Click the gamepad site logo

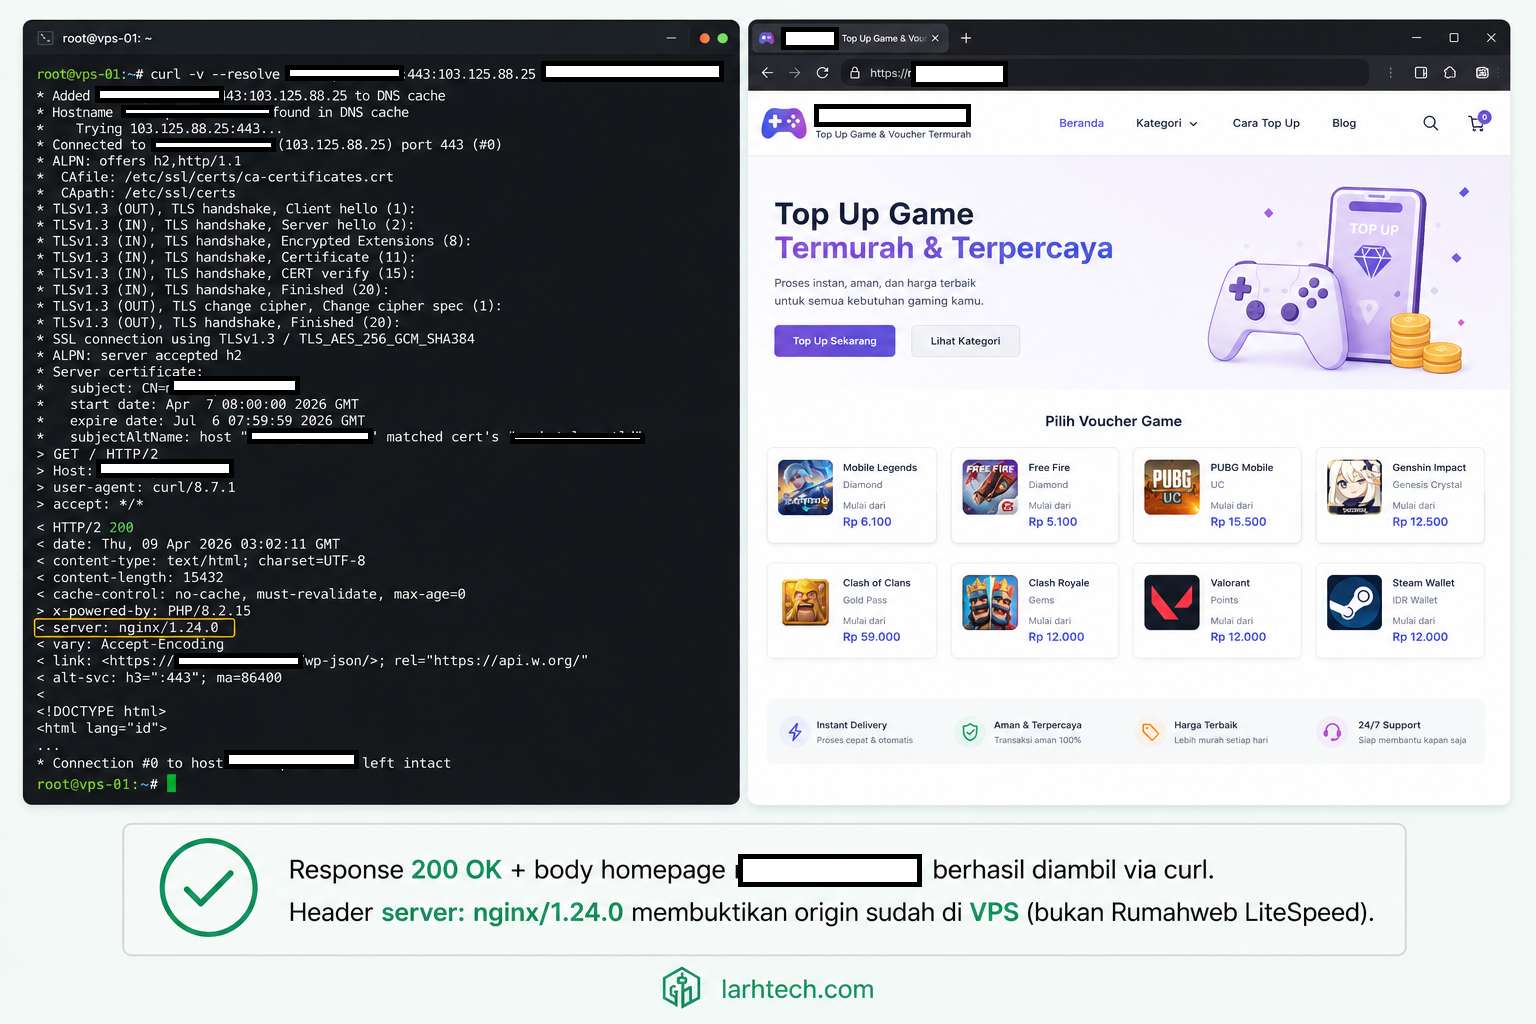click(x=784, y=123)
